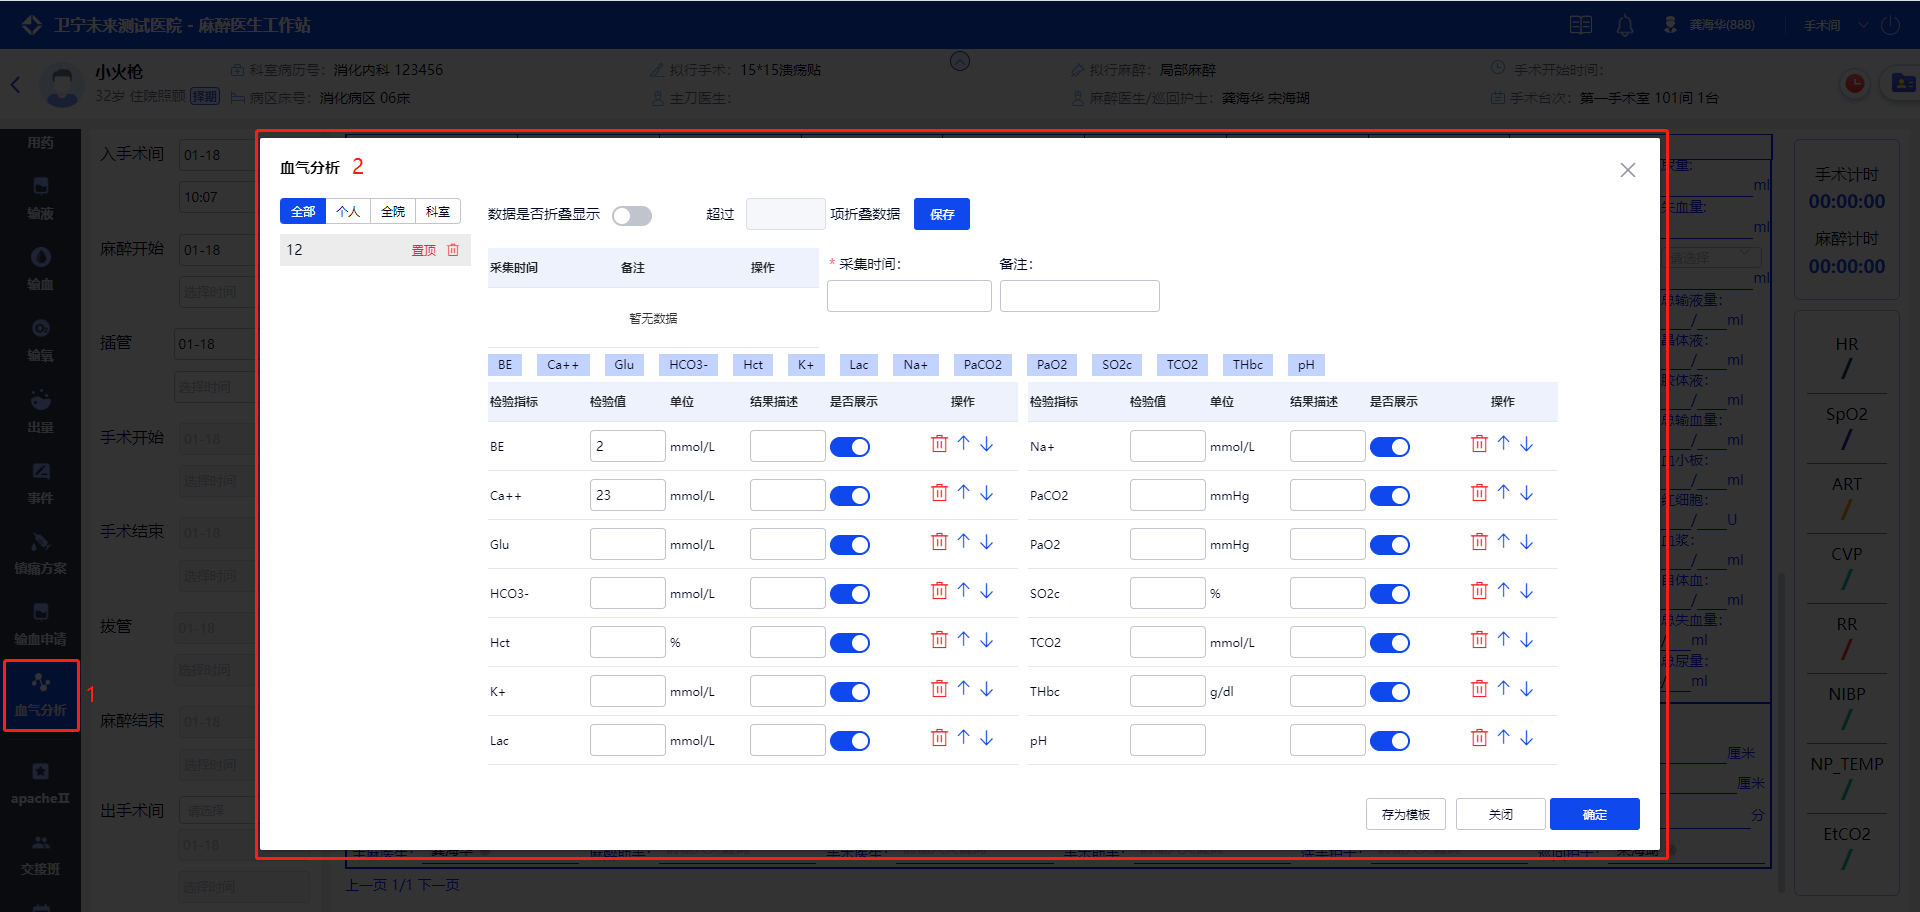Viewport: 1920px width, 912px height.
Task: Delete the THbc indicator row
Action: click(x=1479, y=689)
